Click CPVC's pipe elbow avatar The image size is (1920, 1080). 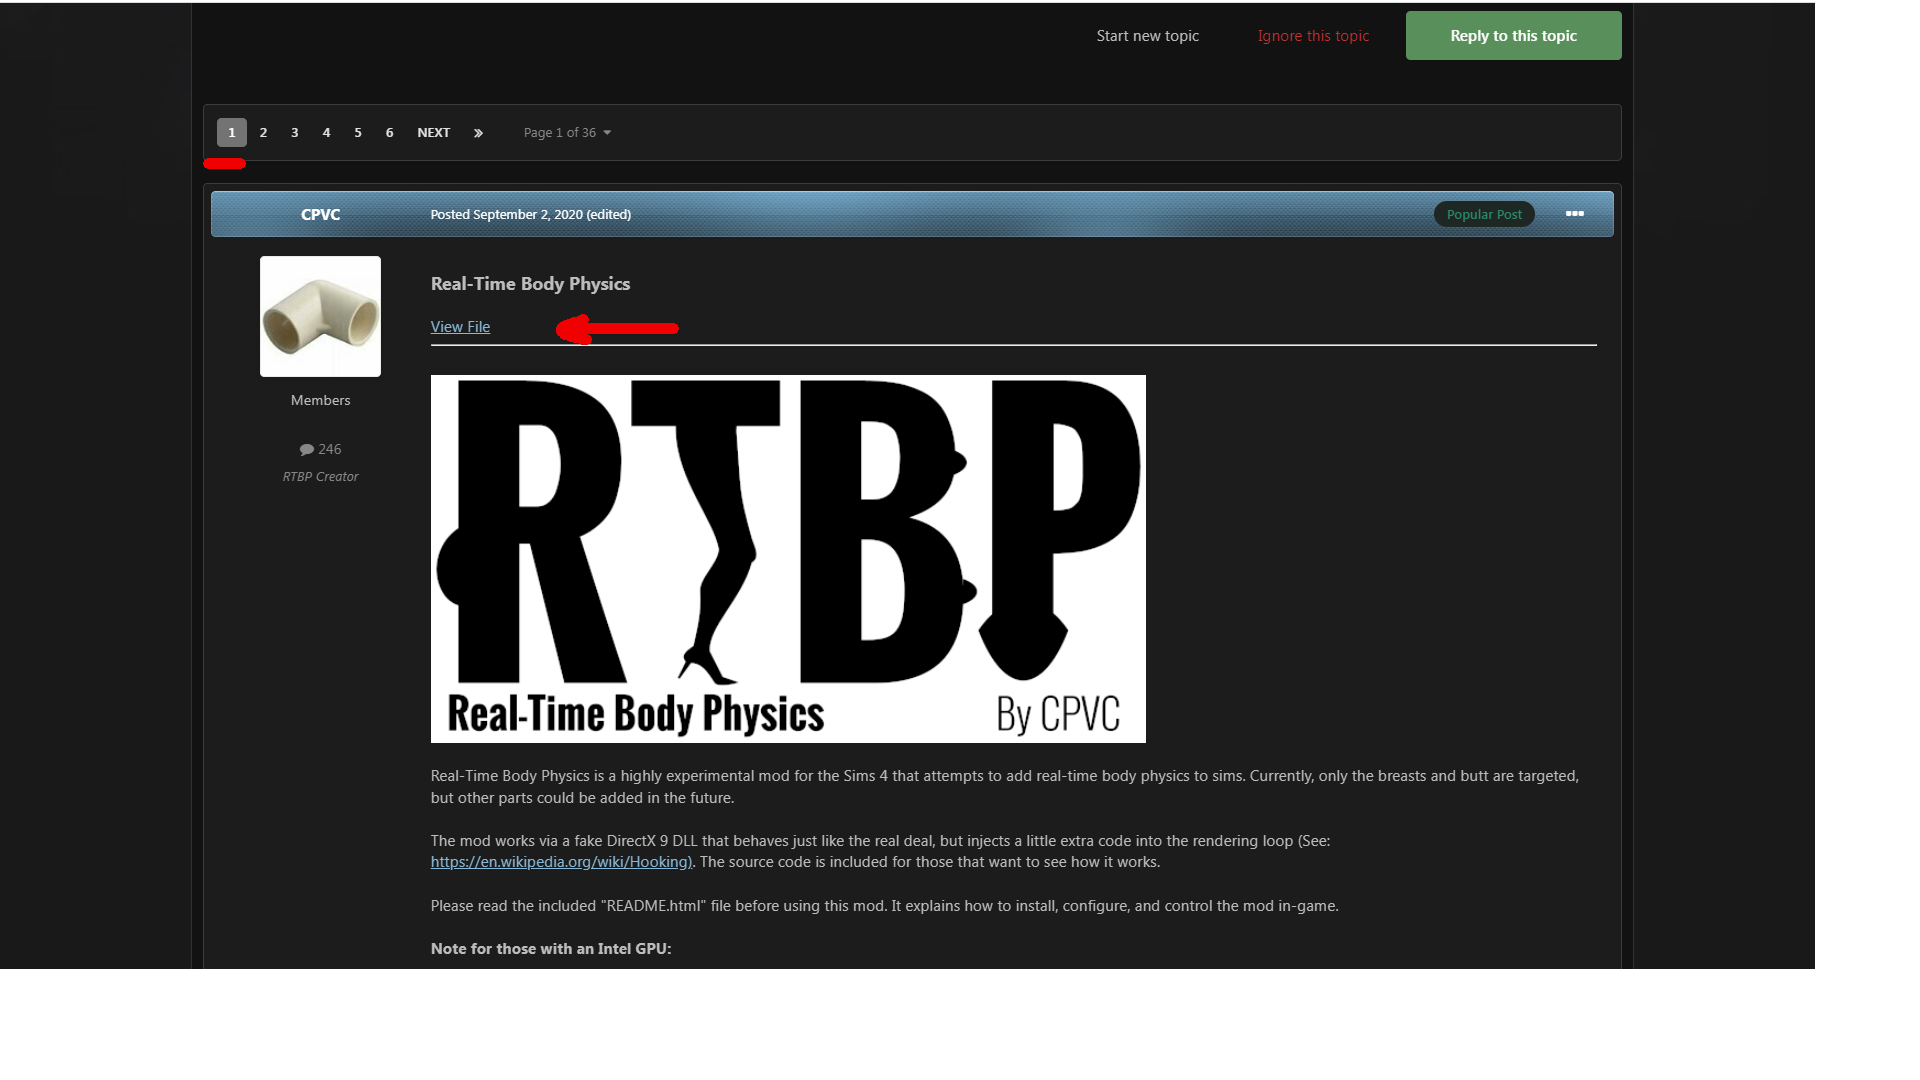tap(320, 316)
